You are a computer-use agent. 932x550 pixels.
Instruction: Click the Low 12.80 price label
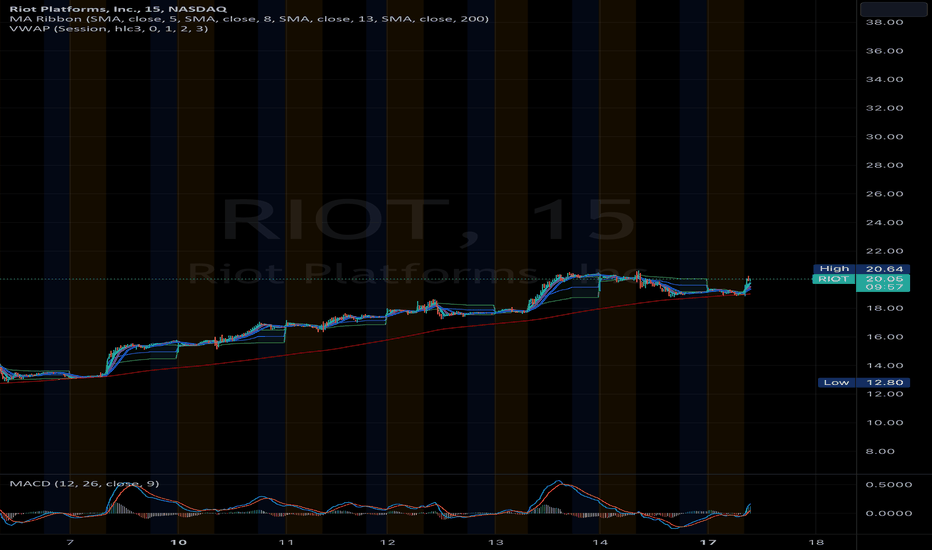(864, 382)
